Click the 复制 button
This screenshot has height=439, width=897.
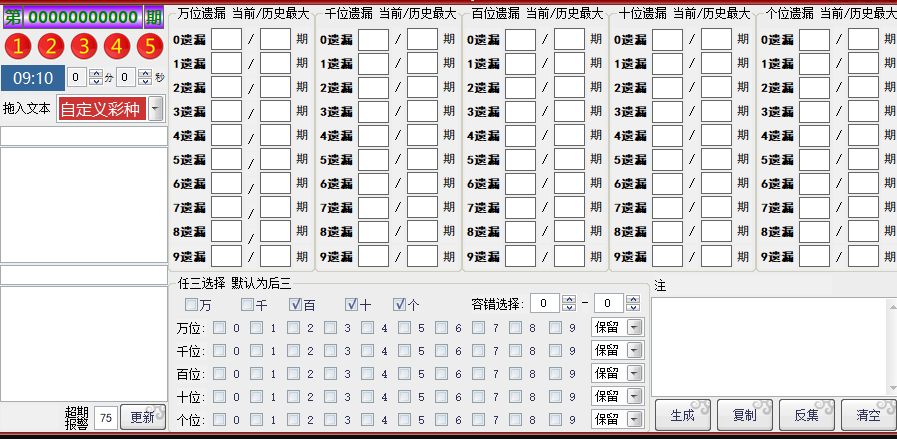tap(744, 415)
